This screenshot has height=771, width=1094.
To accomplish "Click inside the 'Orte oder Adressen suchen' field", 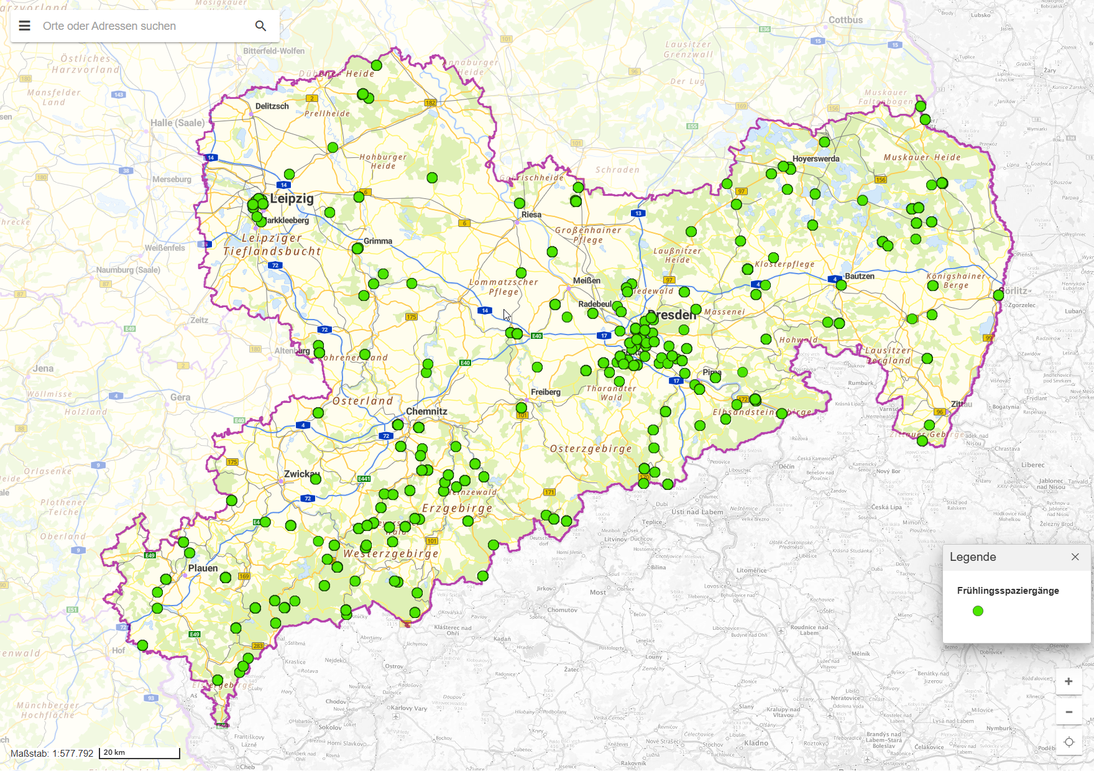I will pos(130,26).
